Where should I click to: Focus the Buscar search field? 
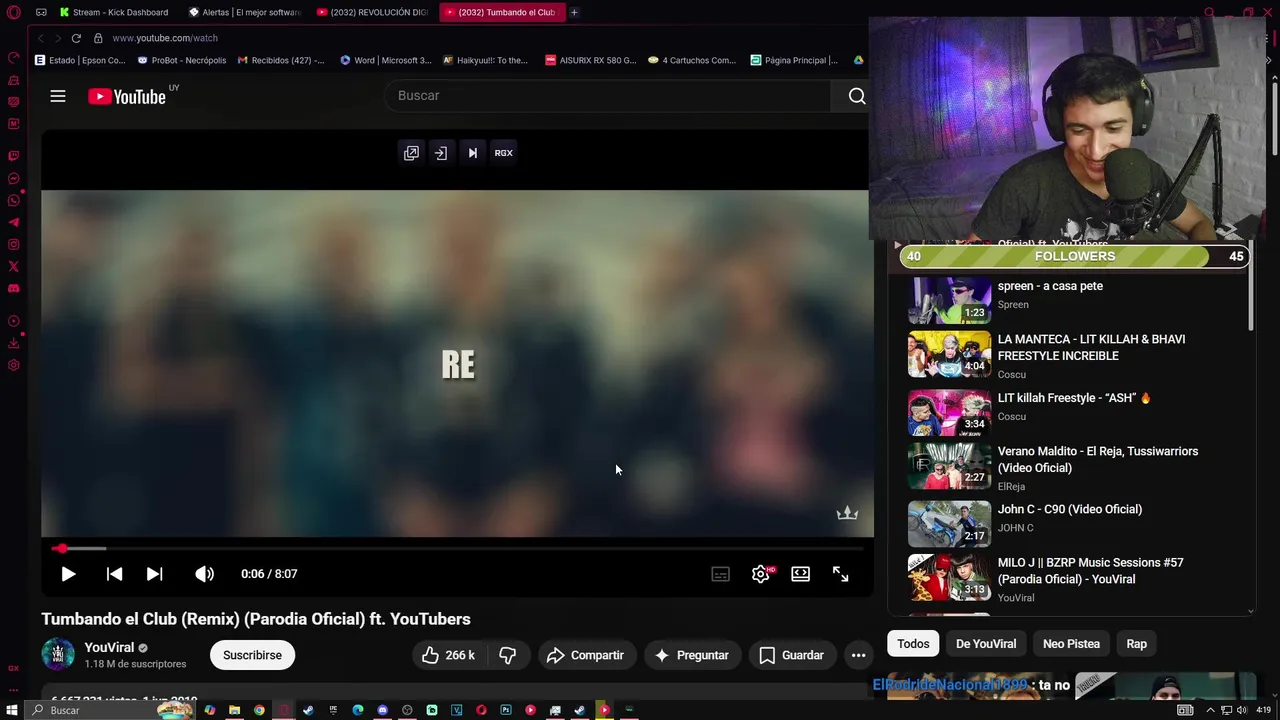point(607,96)
